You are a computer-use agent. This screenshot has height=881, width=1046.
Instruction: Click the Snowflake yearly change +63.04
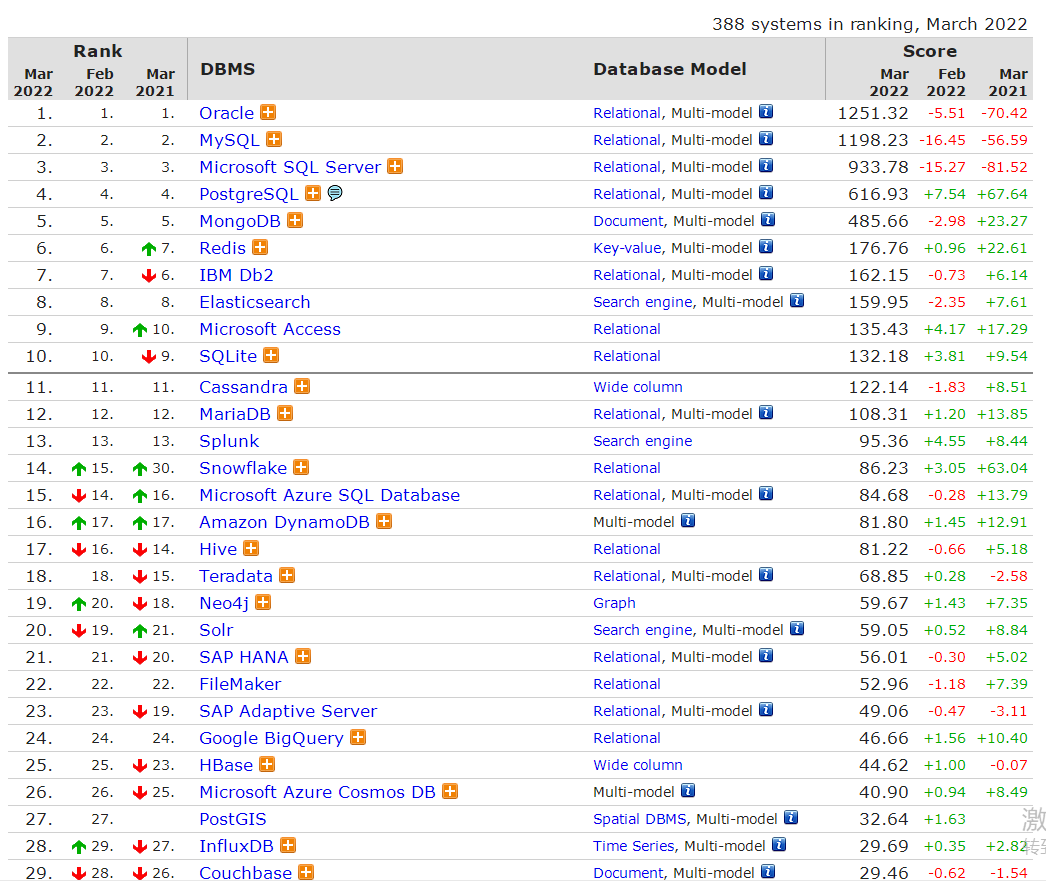click(1002, 468)
